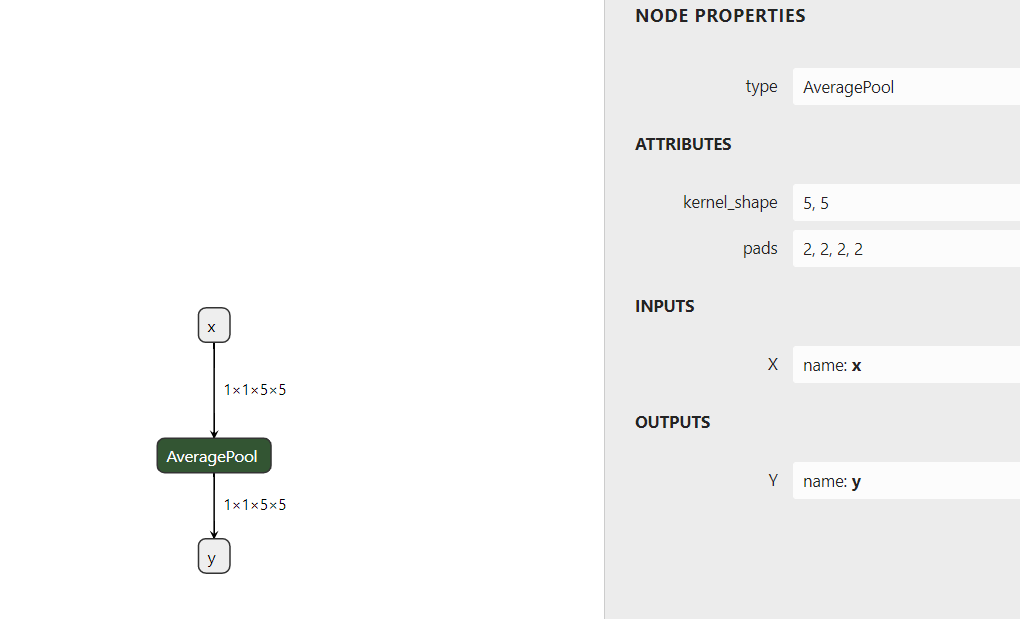The width and height of the screenshot is (1020, 619).
Task: Click the output field labeled name: y
Action: pos(900,480)
